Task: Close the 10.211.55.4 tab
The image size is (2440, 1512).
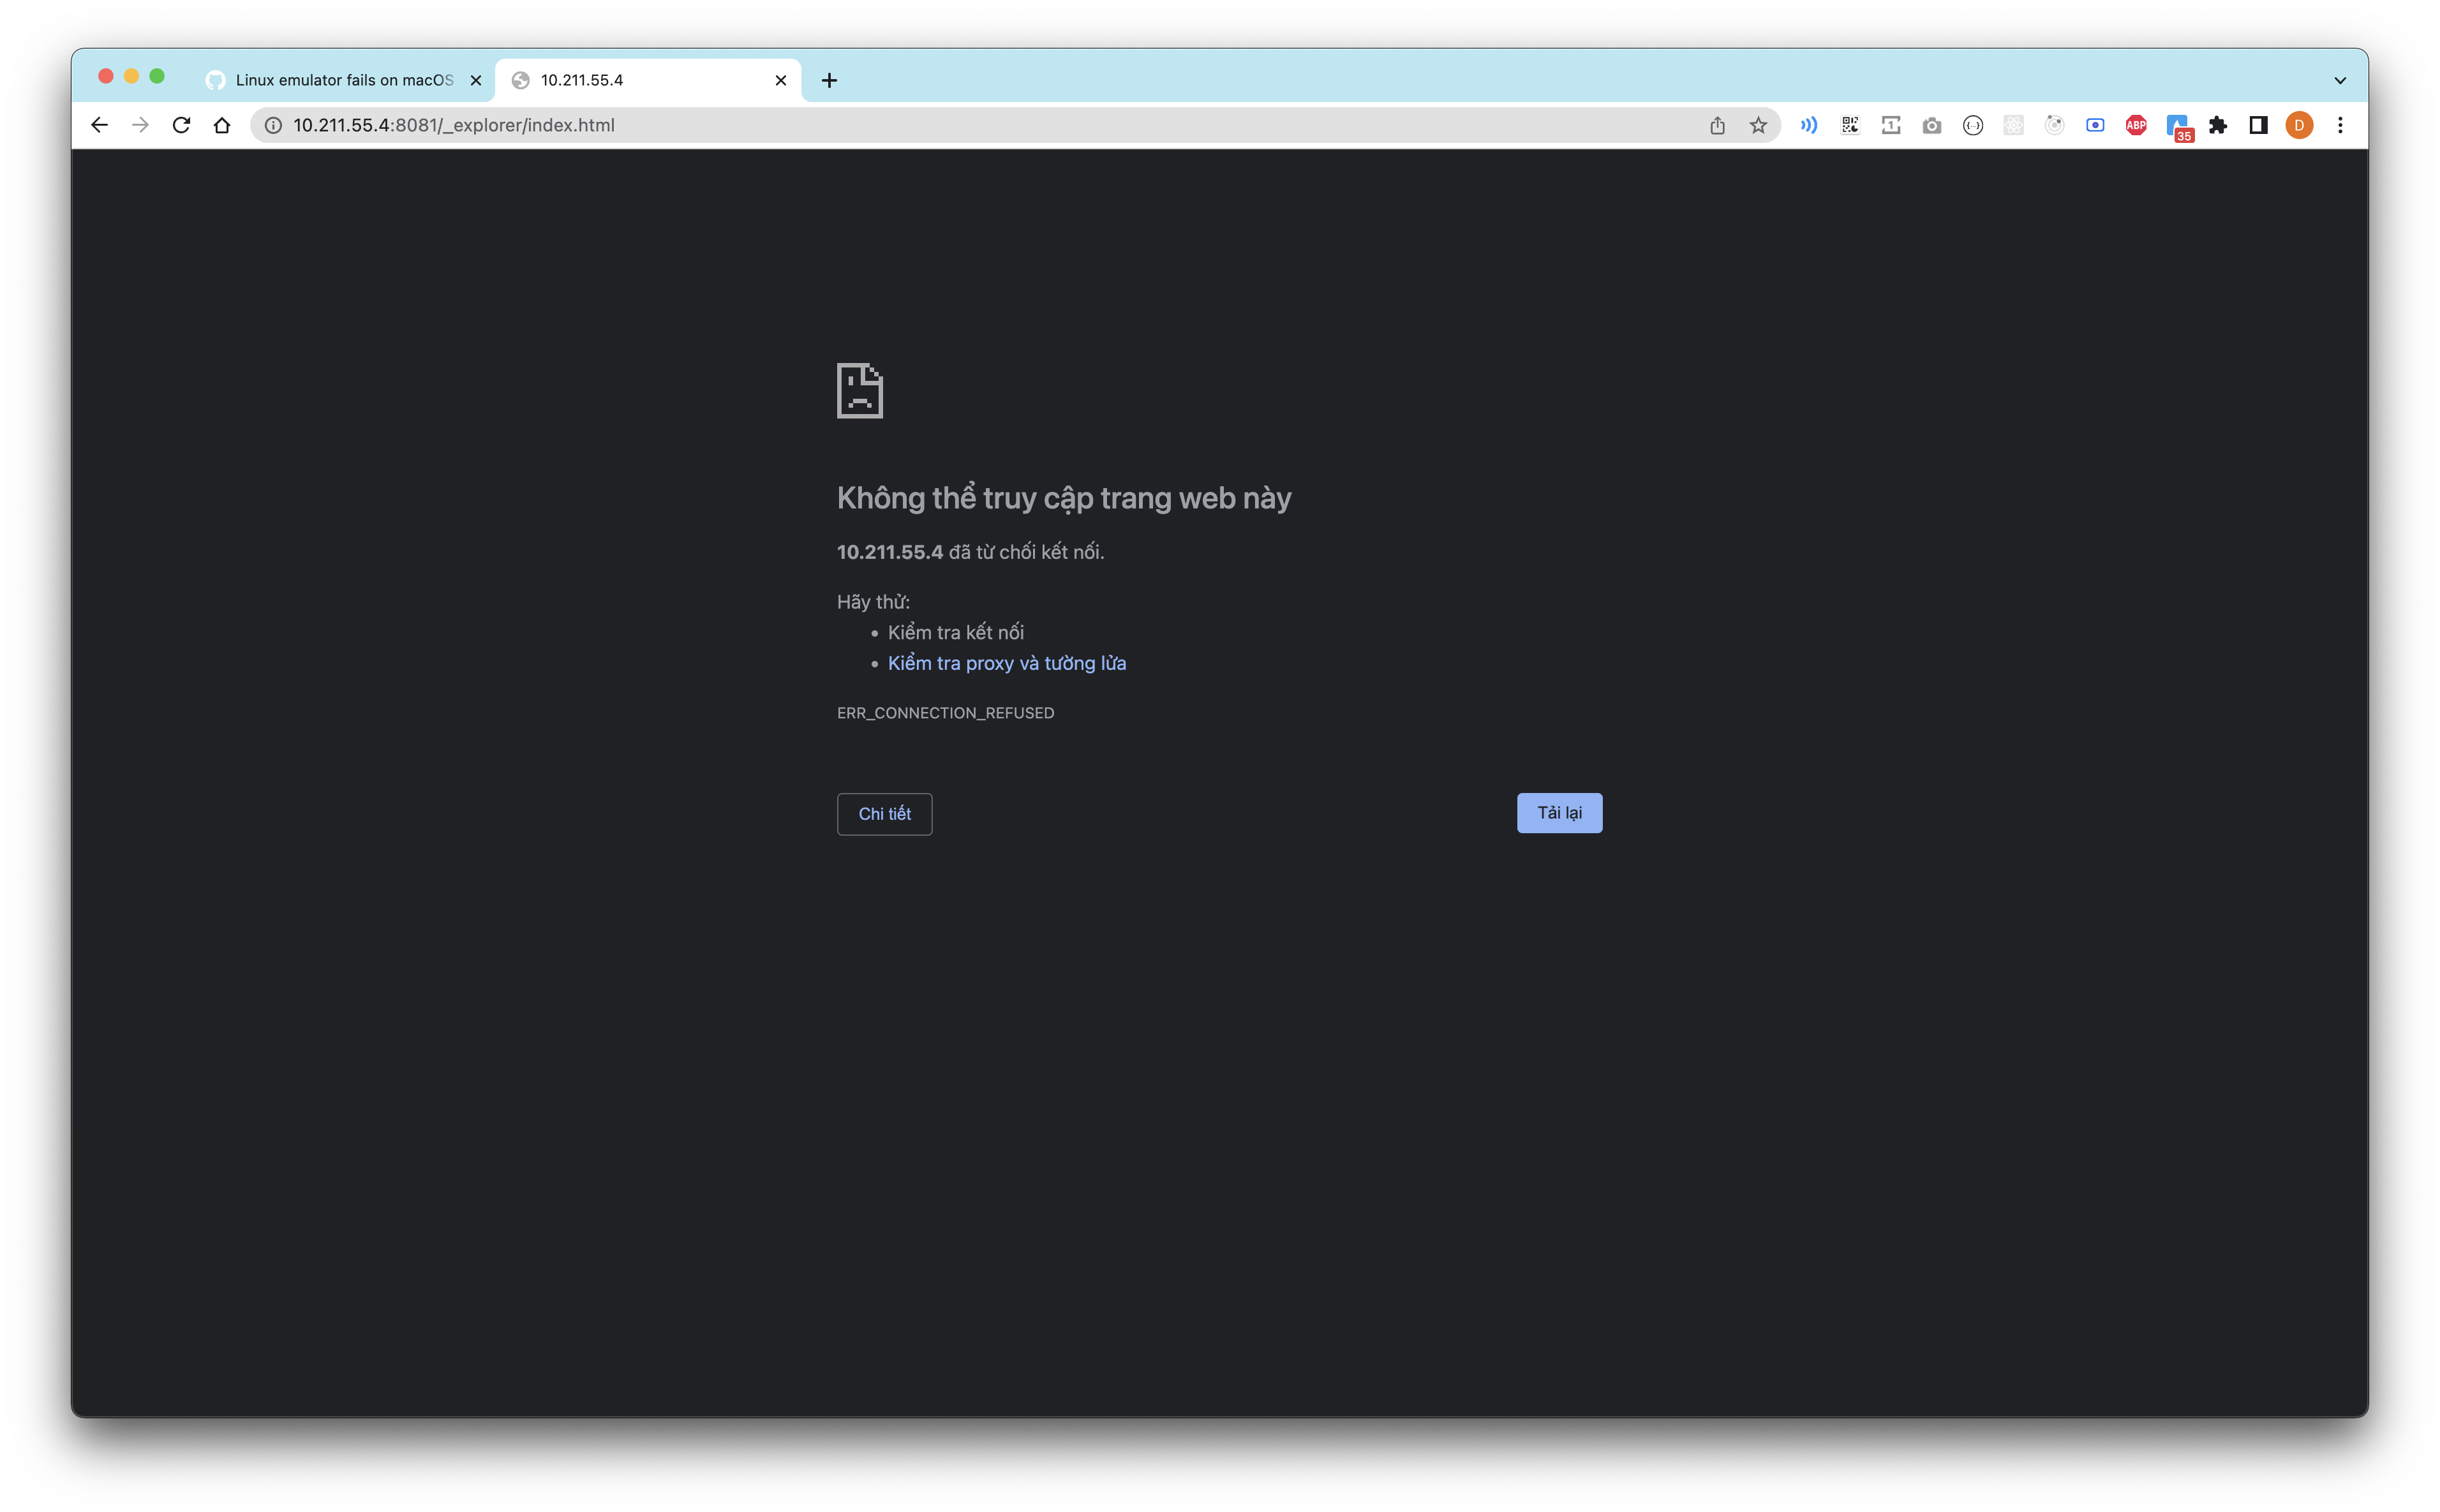Action: (780, 80)
